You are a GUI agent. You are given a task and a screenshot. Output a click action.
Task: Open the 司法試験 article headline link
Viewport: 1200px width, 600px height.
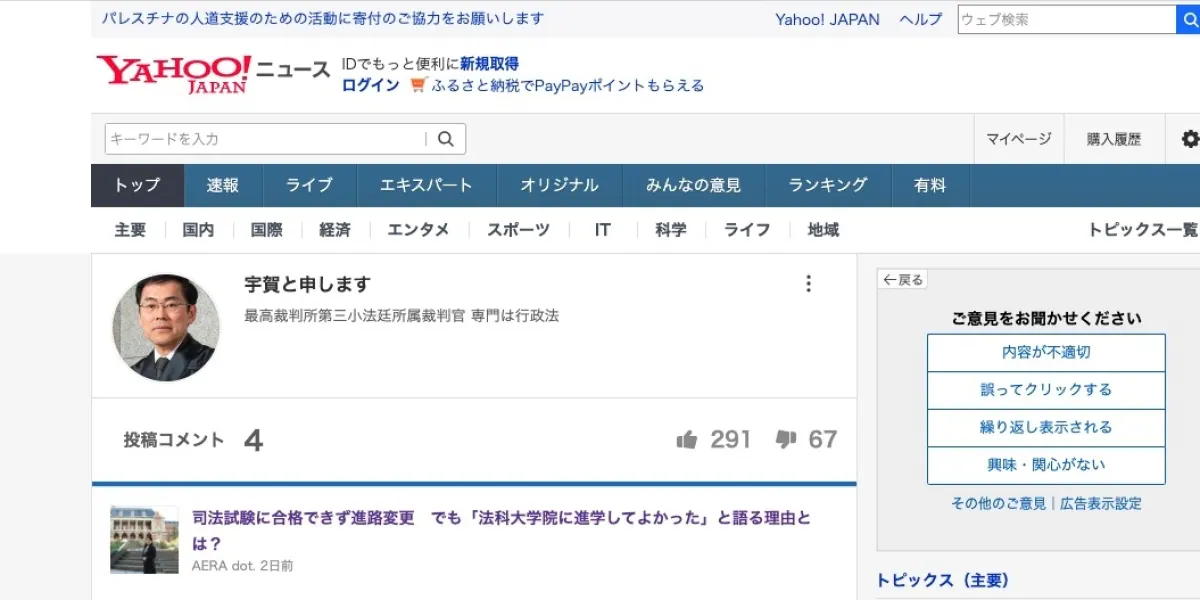500,519
